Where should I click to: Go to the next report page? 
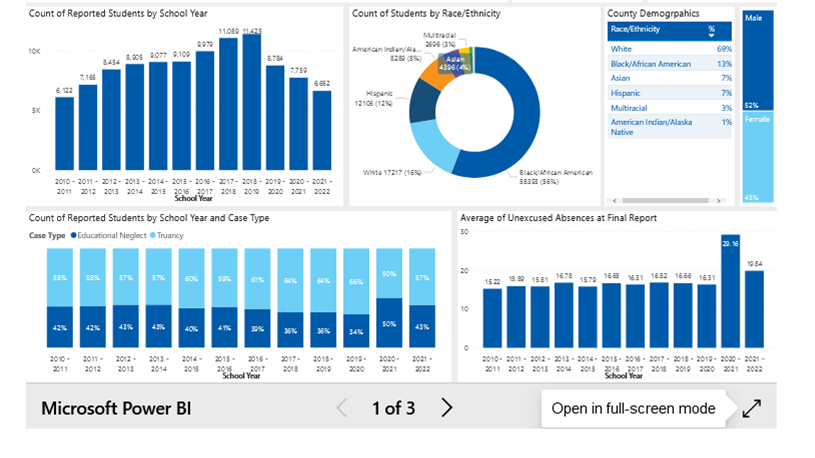point(447,407)
